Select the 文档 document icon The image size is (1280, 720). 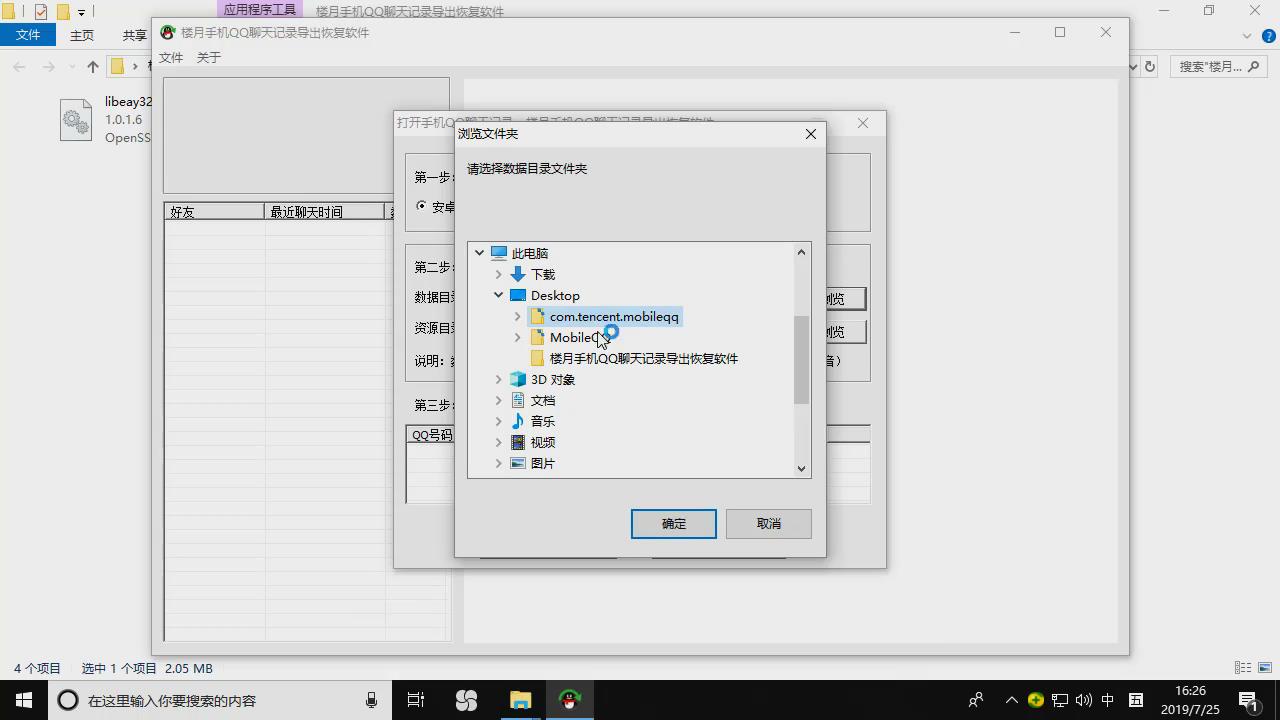518,400
